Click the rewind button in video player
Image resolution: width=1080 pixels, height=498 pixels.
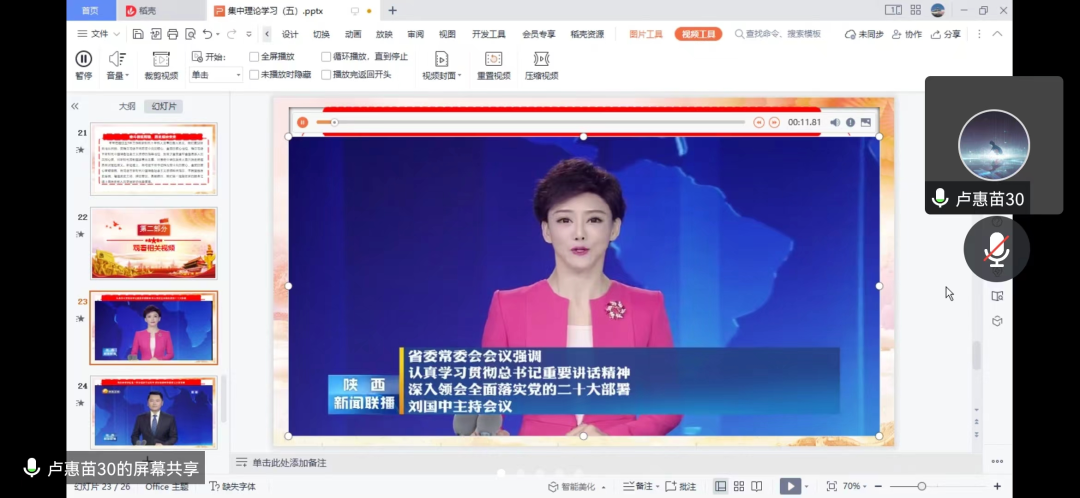759,122
